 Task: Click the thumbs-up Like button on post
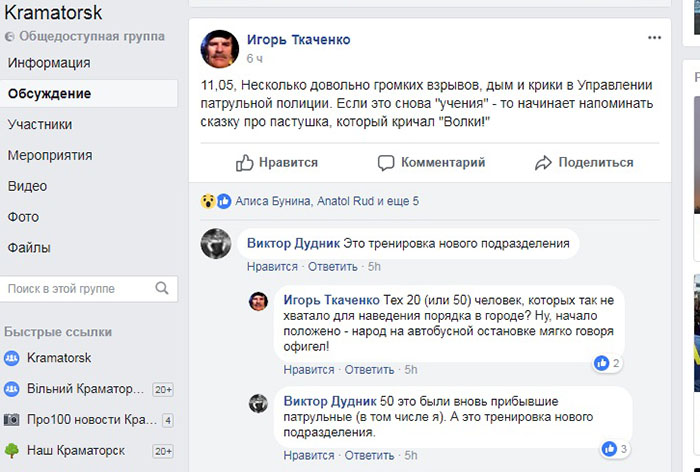pyautogui.click(x=276, y=162)
